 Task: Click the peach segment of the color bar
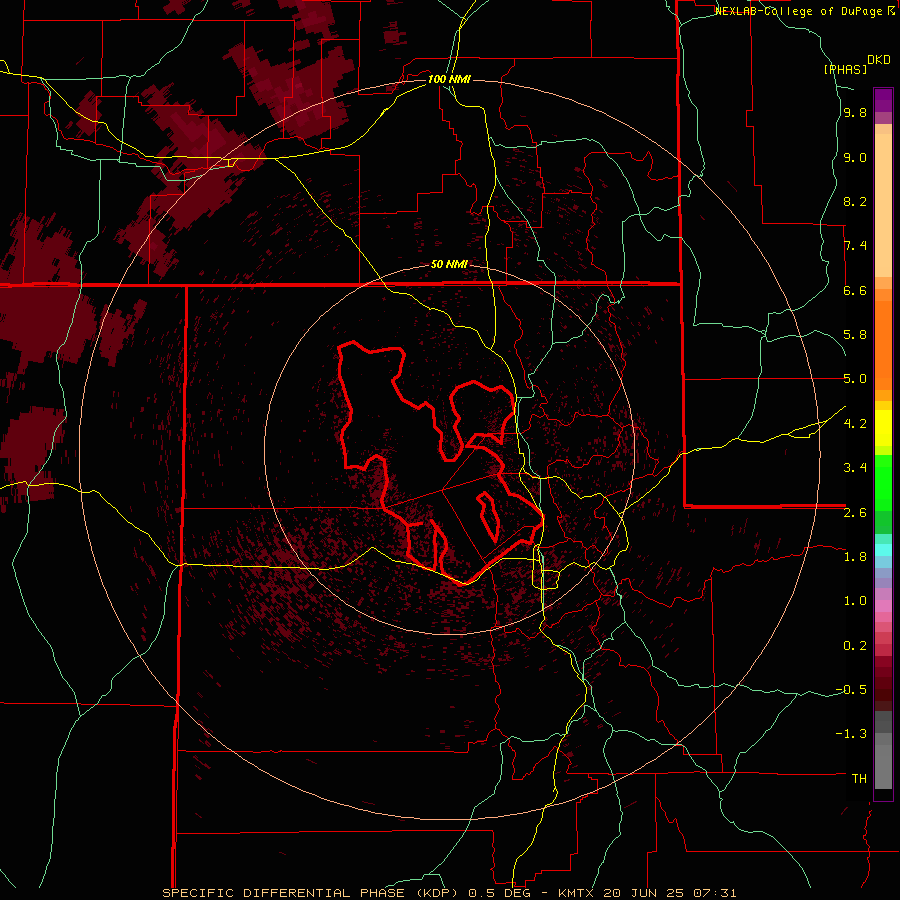click(x=883, y=204)
